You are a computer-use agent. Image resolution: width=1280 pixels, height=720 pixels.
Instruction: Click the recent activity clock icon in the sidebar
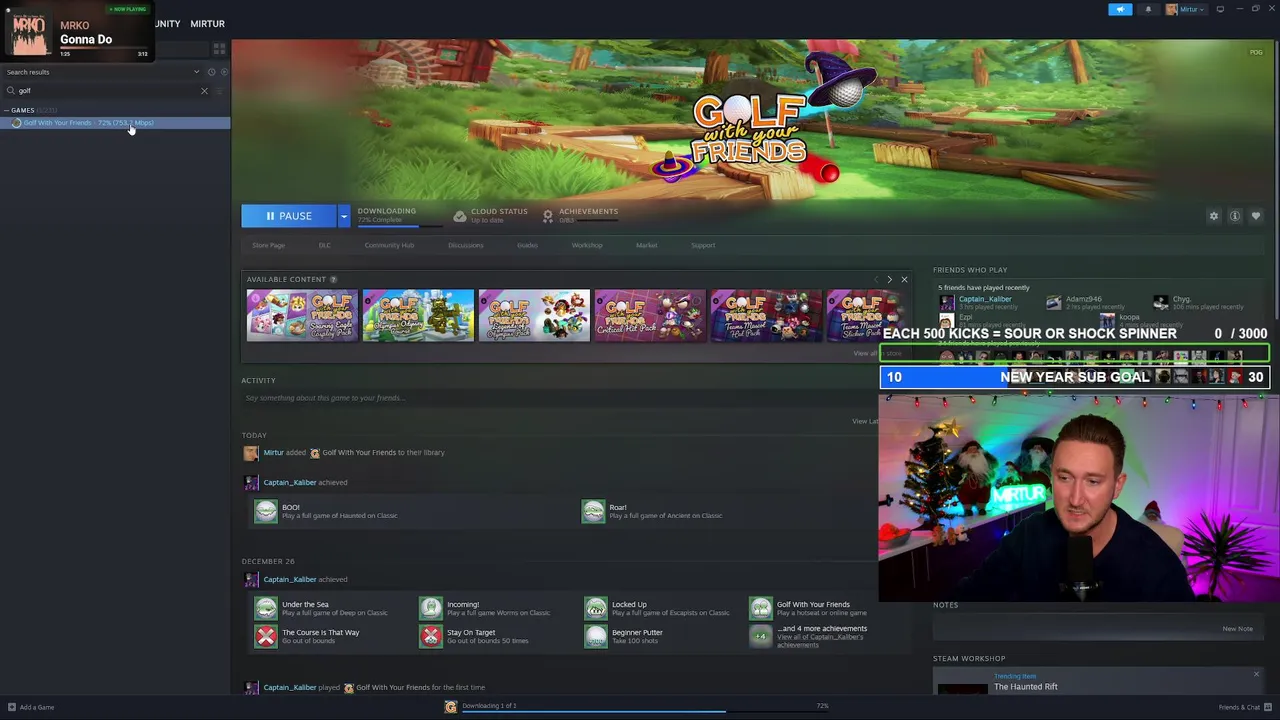pyautogui.click(x=211, y=72)
